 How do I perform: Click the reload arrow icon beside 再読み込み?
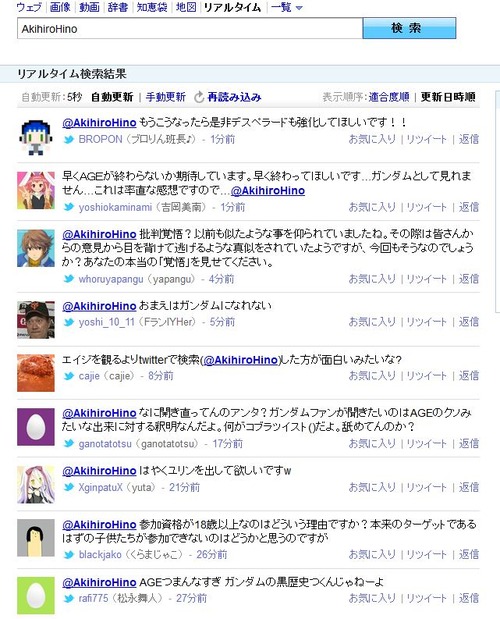pos(199,97)
